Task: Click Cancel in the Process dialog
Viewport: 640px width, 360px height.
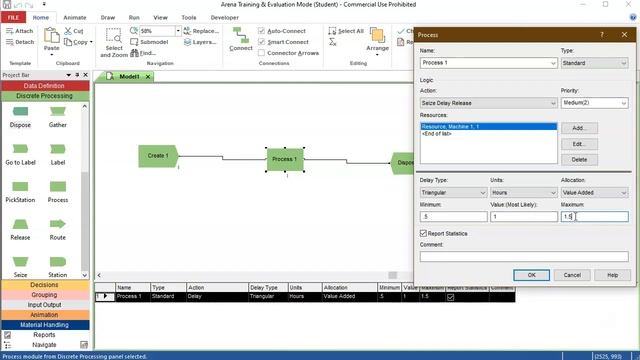Action: [572, 275]
